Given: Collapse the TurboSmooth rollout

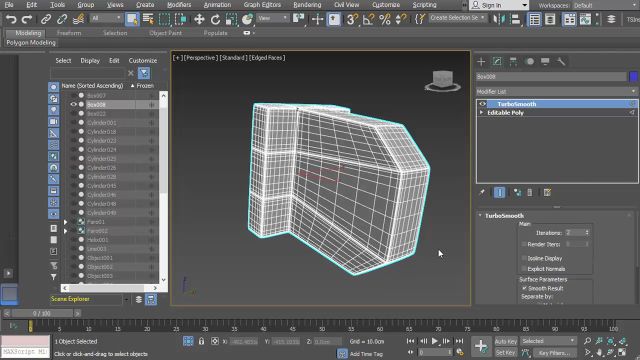Looking at the screenshot, I should click(x=480, y=216).
